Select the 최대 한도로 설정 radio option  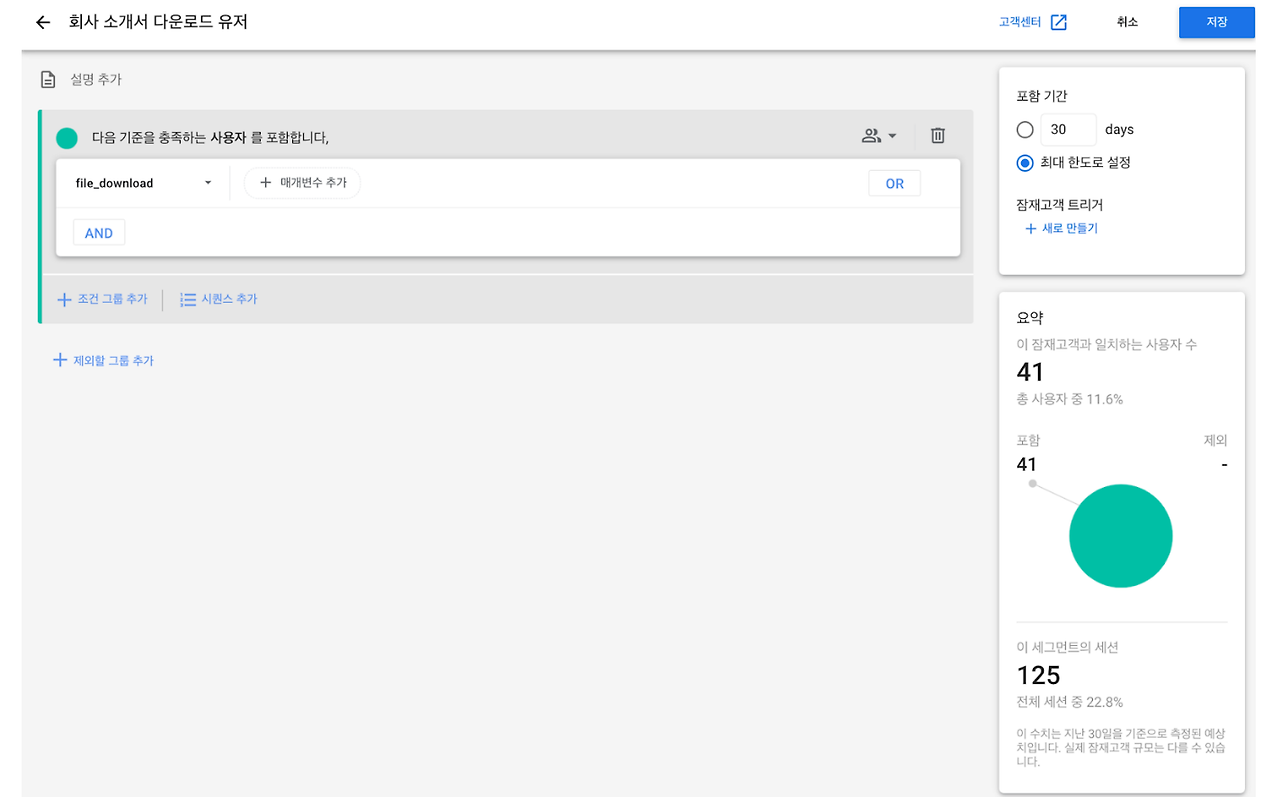(x=1025, y=162)
